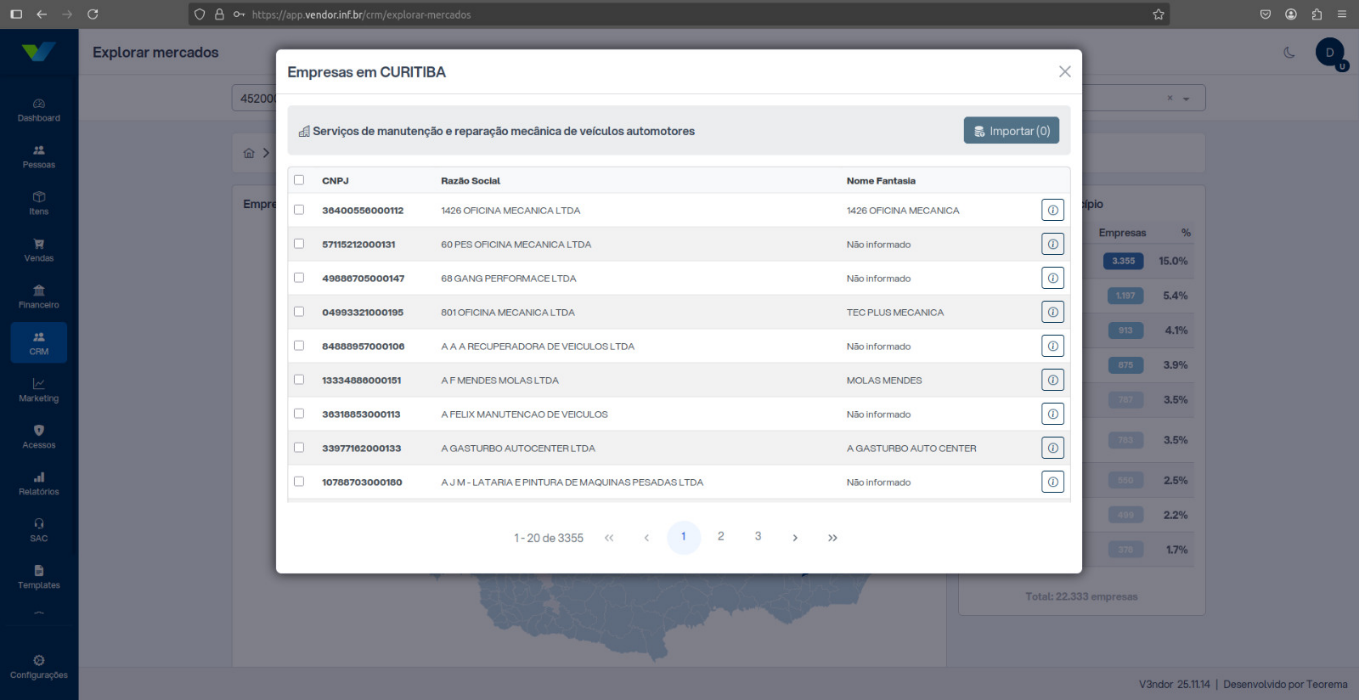The width and height of the screenshot is (1359, 700).
Task: Click the Razão Social column header
Action: (x=470, y=181)
